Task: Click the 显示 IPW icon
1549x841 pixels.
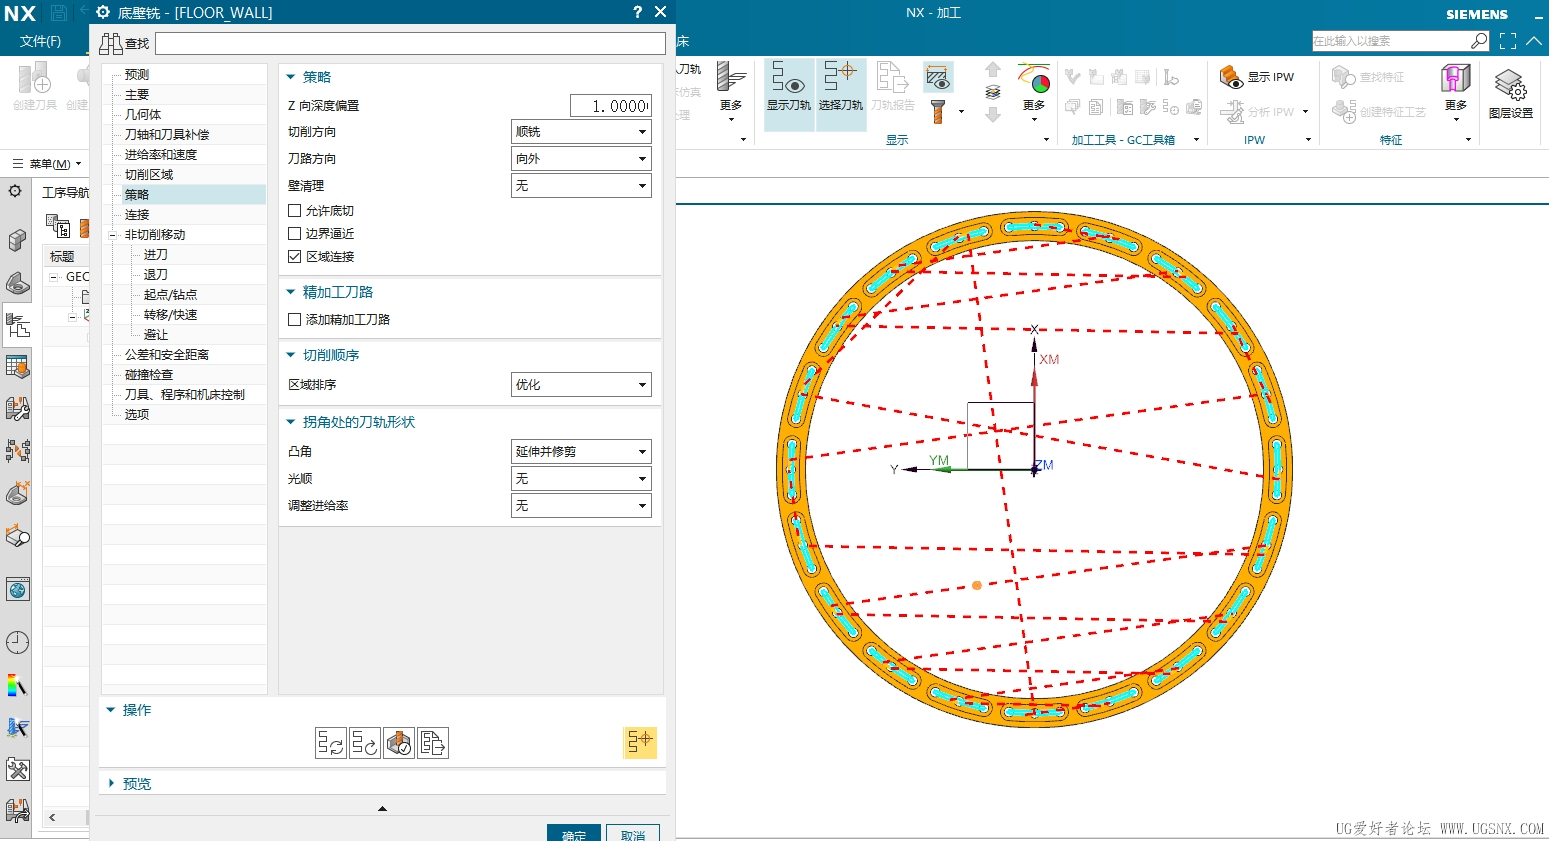Action: coord(1257,76)
